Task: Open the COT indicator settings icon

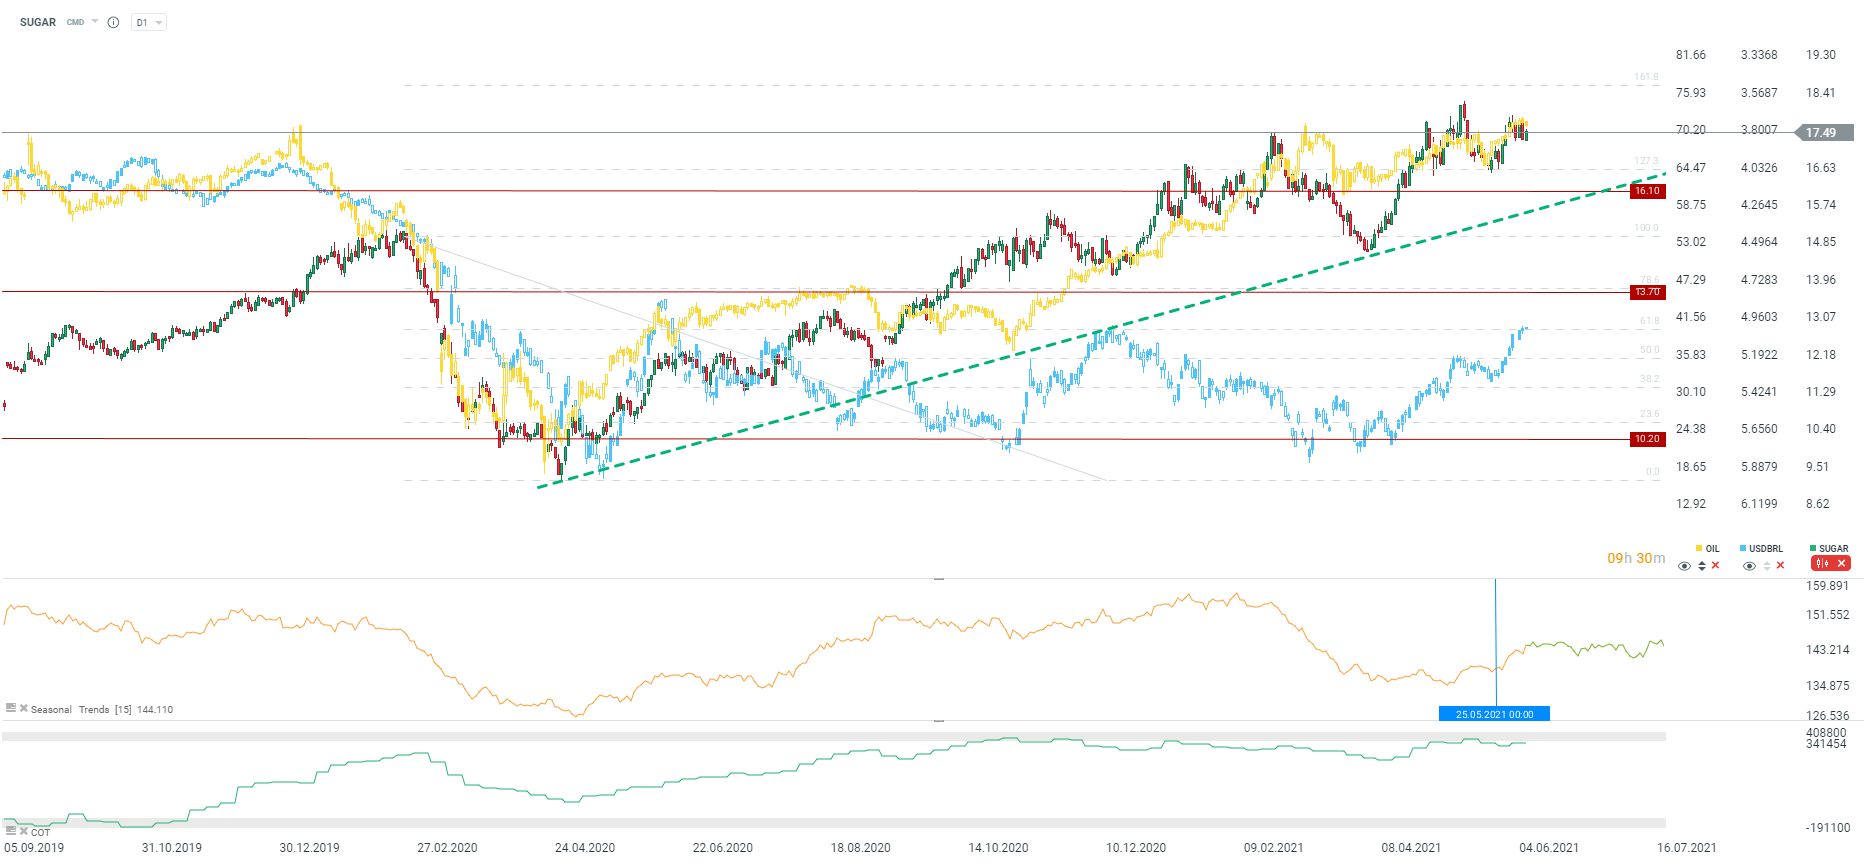Action: [x=11, y=831]
